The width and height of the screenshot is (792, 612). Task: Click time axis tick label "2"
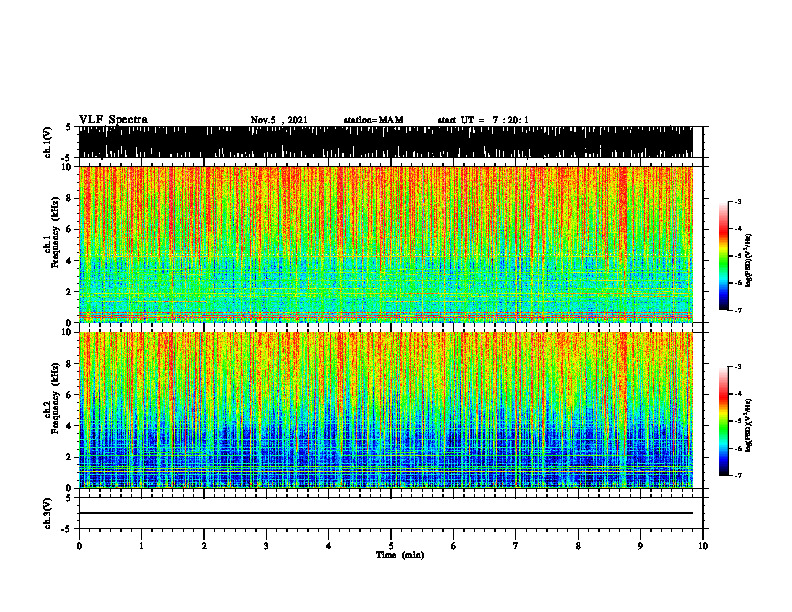(x=204, y=546)
